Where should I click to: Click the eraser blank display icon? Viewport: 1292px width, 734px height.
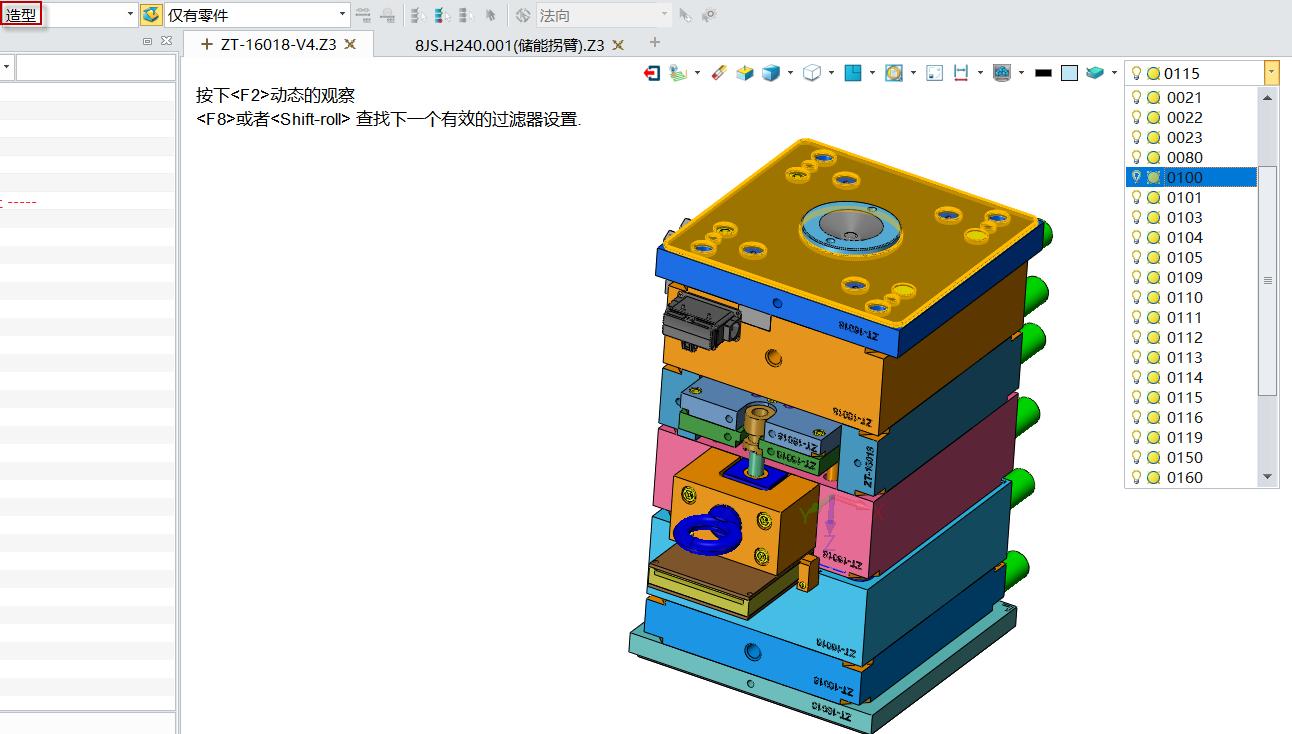coord(717,72)
